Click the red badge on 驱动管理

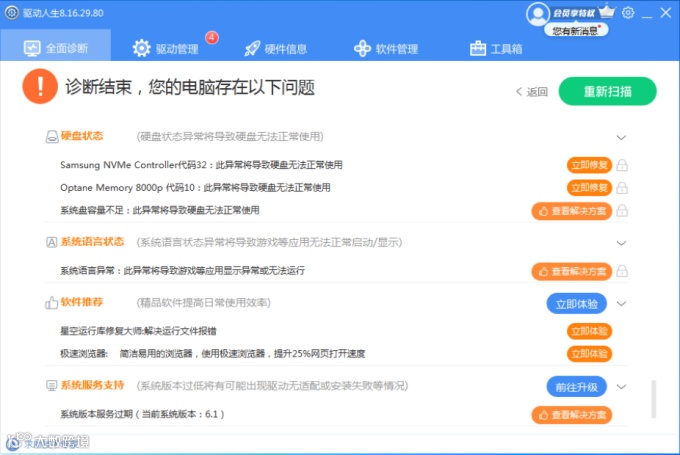(x=212, y=38)
